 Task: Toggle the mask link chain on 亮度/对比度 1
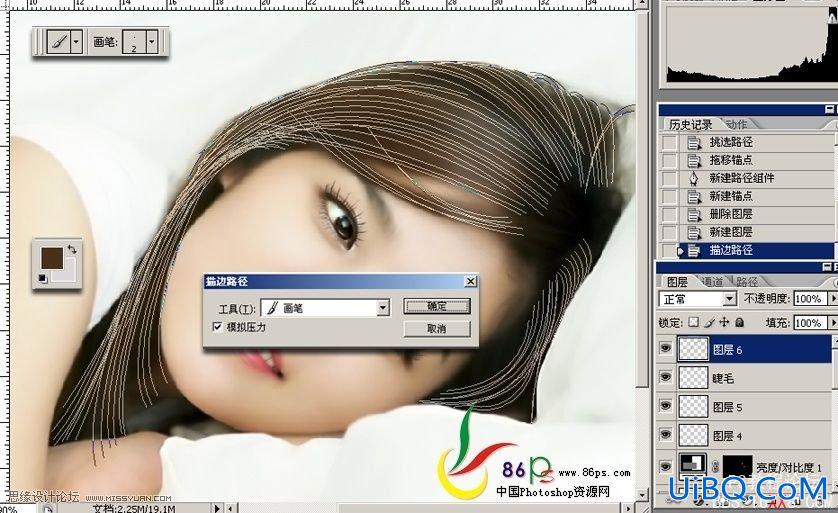click(x=715, y=467)
